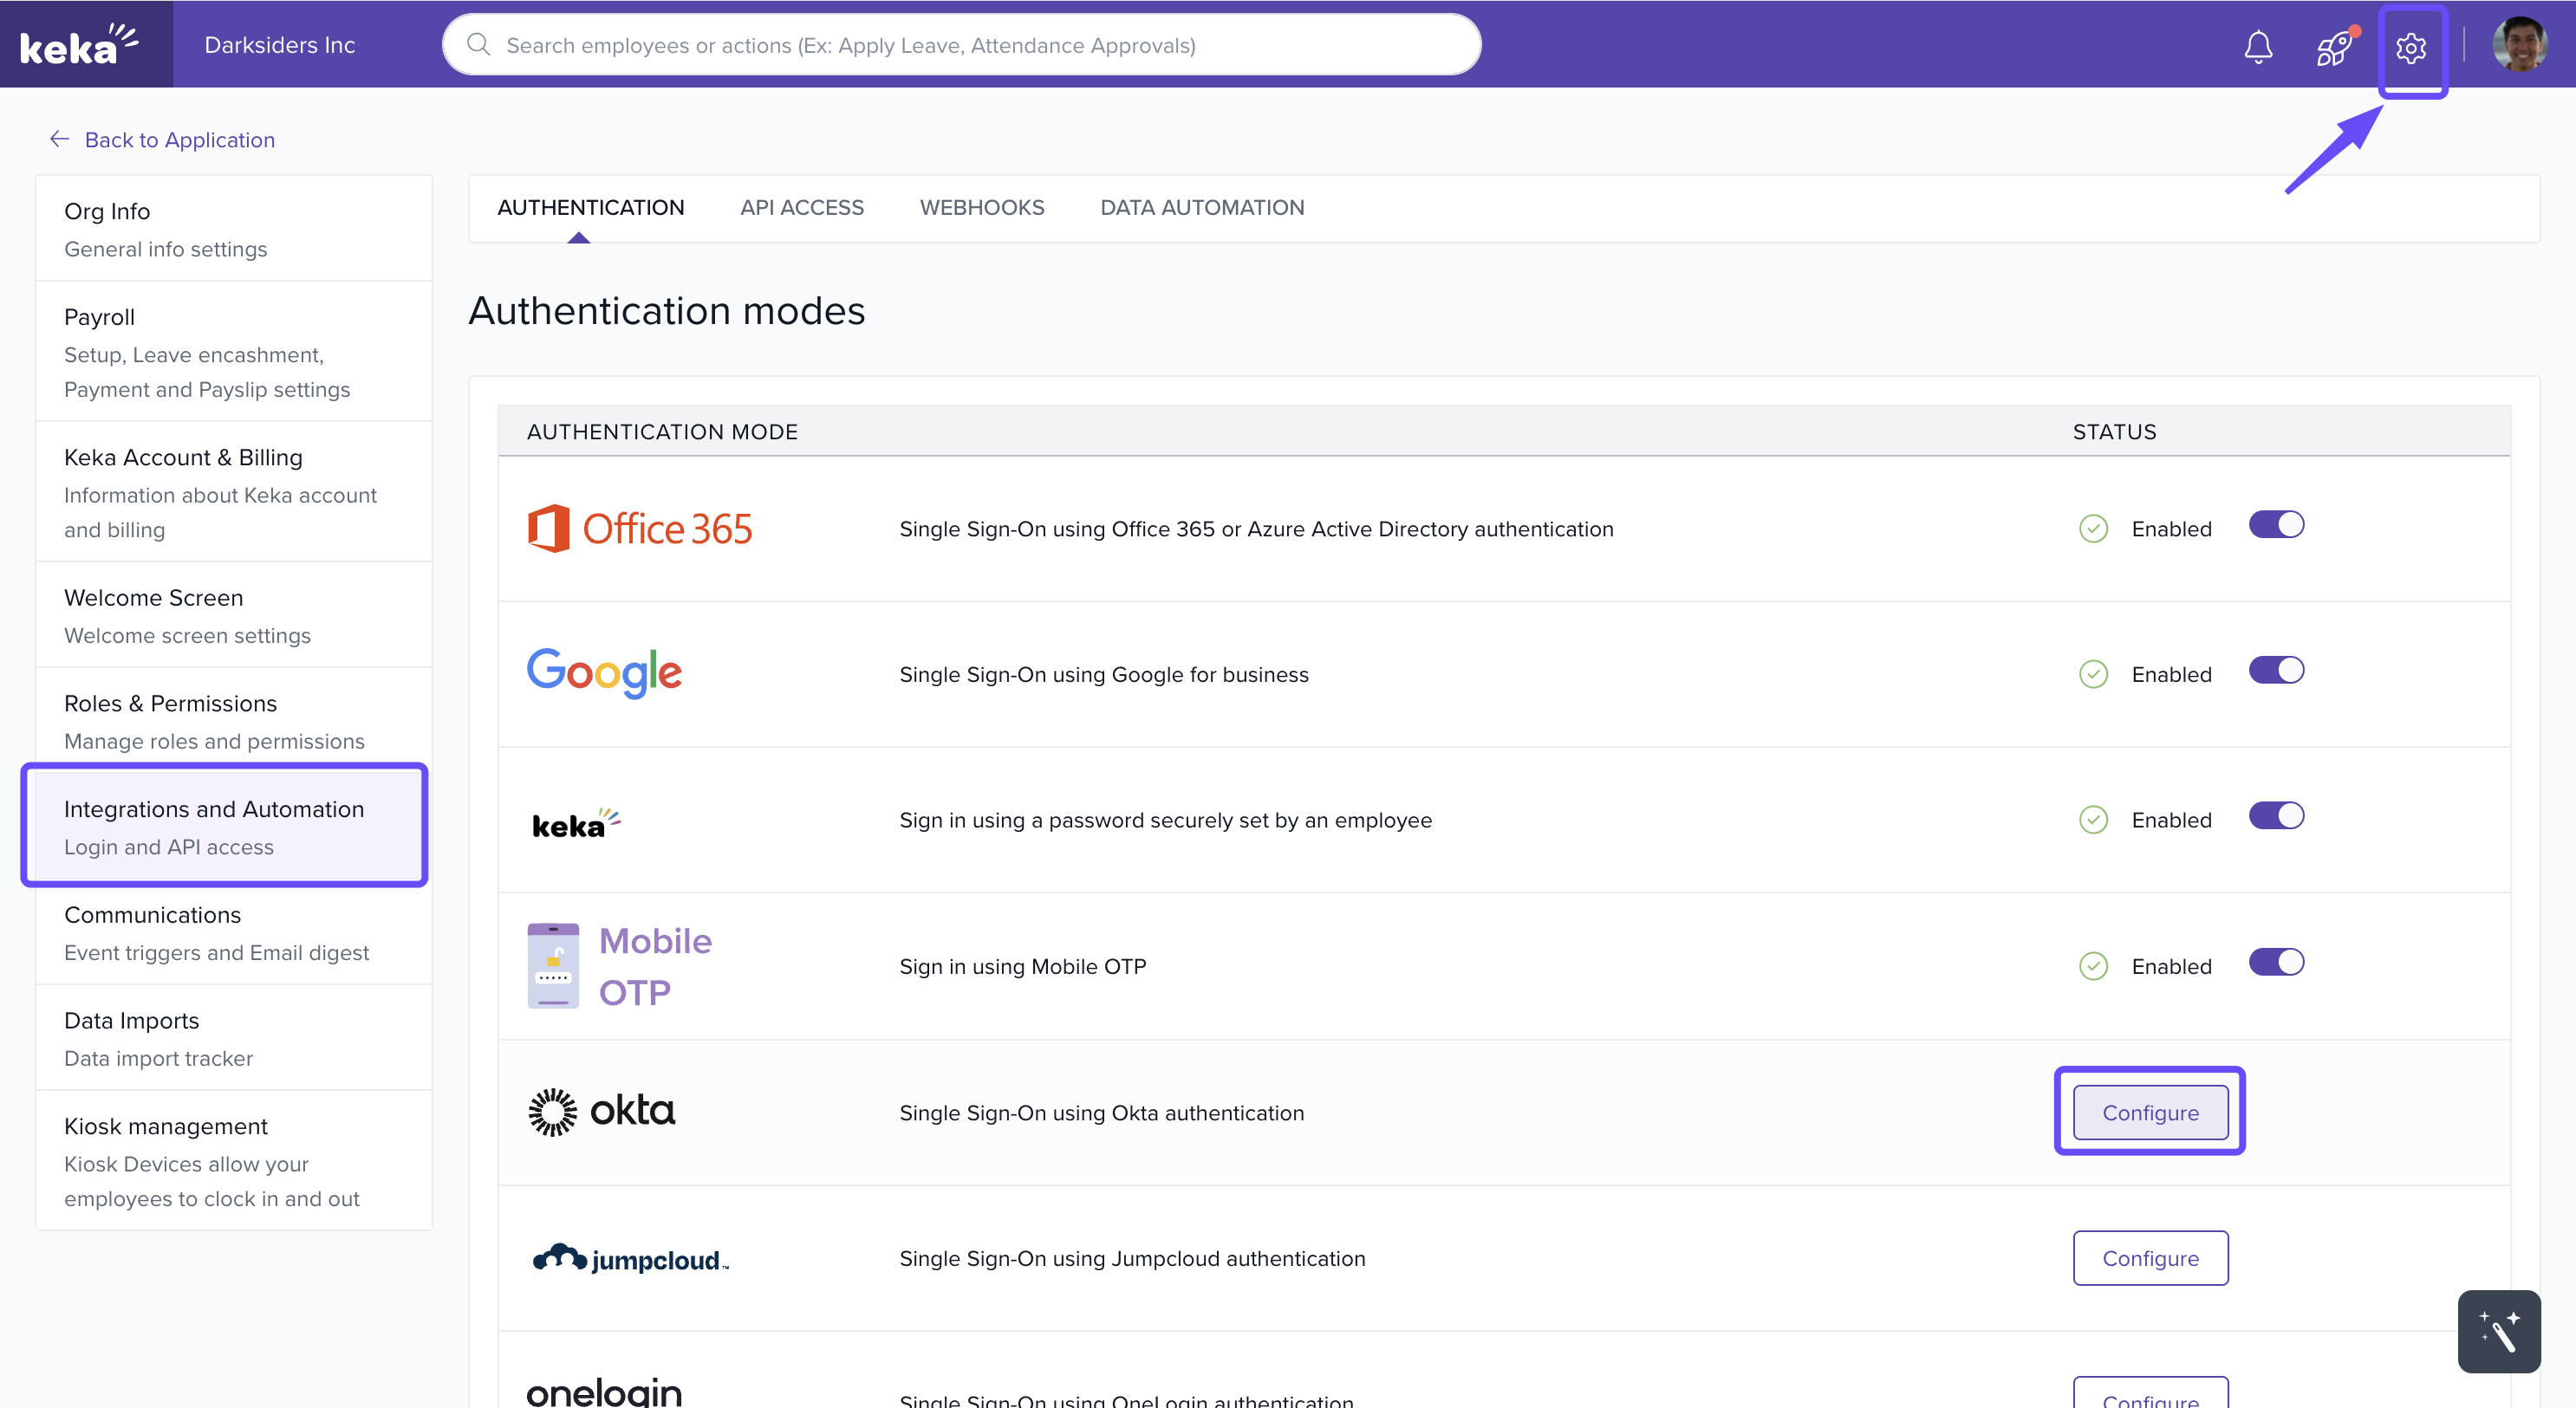
Task: Click the Keka logo in header
Action: 80,45
